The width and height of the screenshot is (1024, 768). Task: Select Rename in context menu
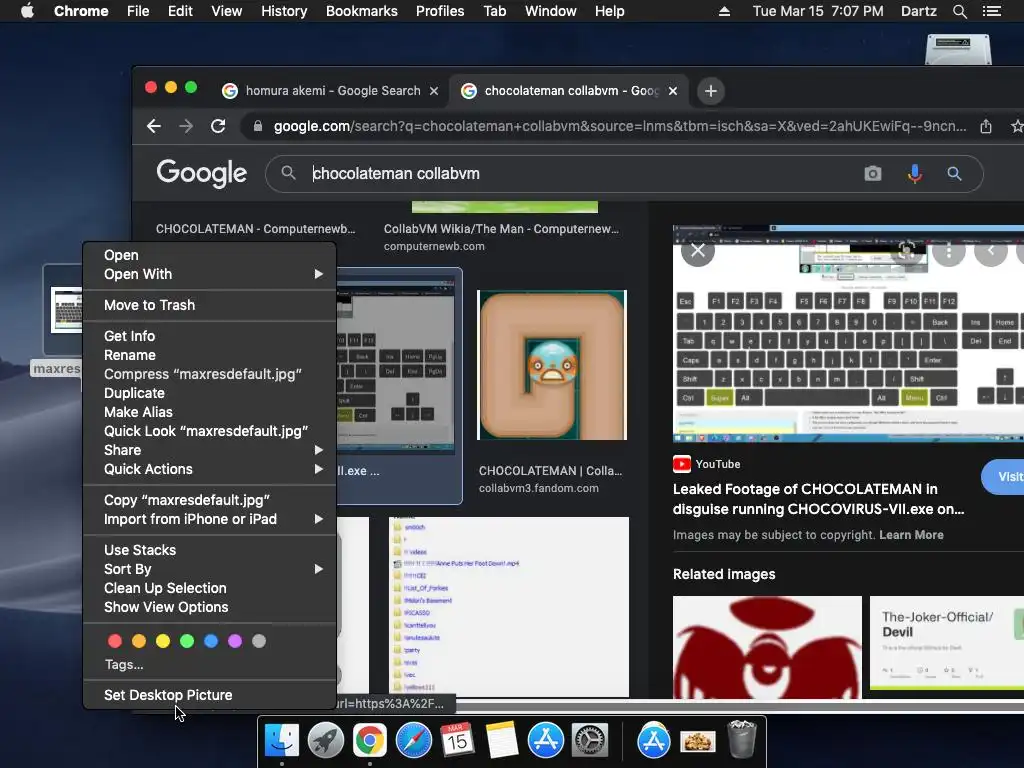(209, 355)
